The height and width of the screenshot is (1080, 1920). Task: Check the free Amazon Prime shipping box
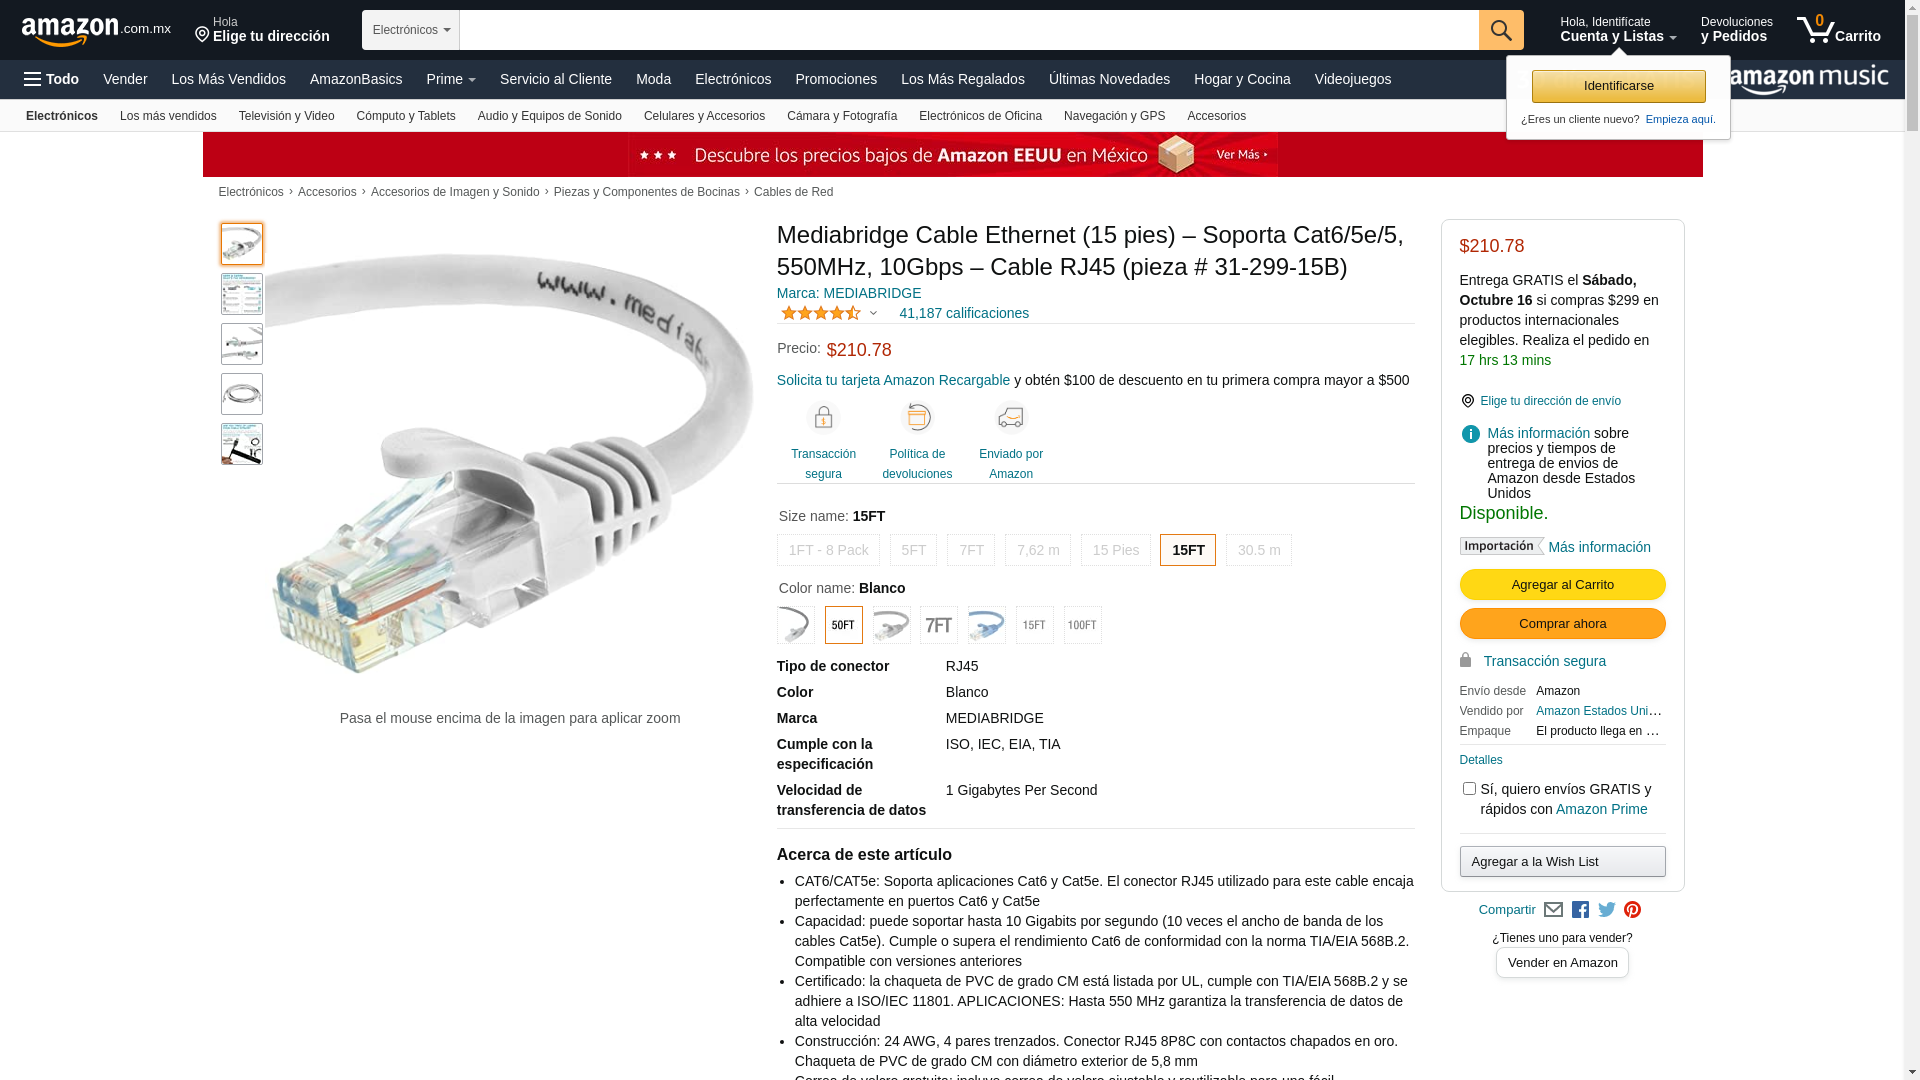tap(1469, 789)
